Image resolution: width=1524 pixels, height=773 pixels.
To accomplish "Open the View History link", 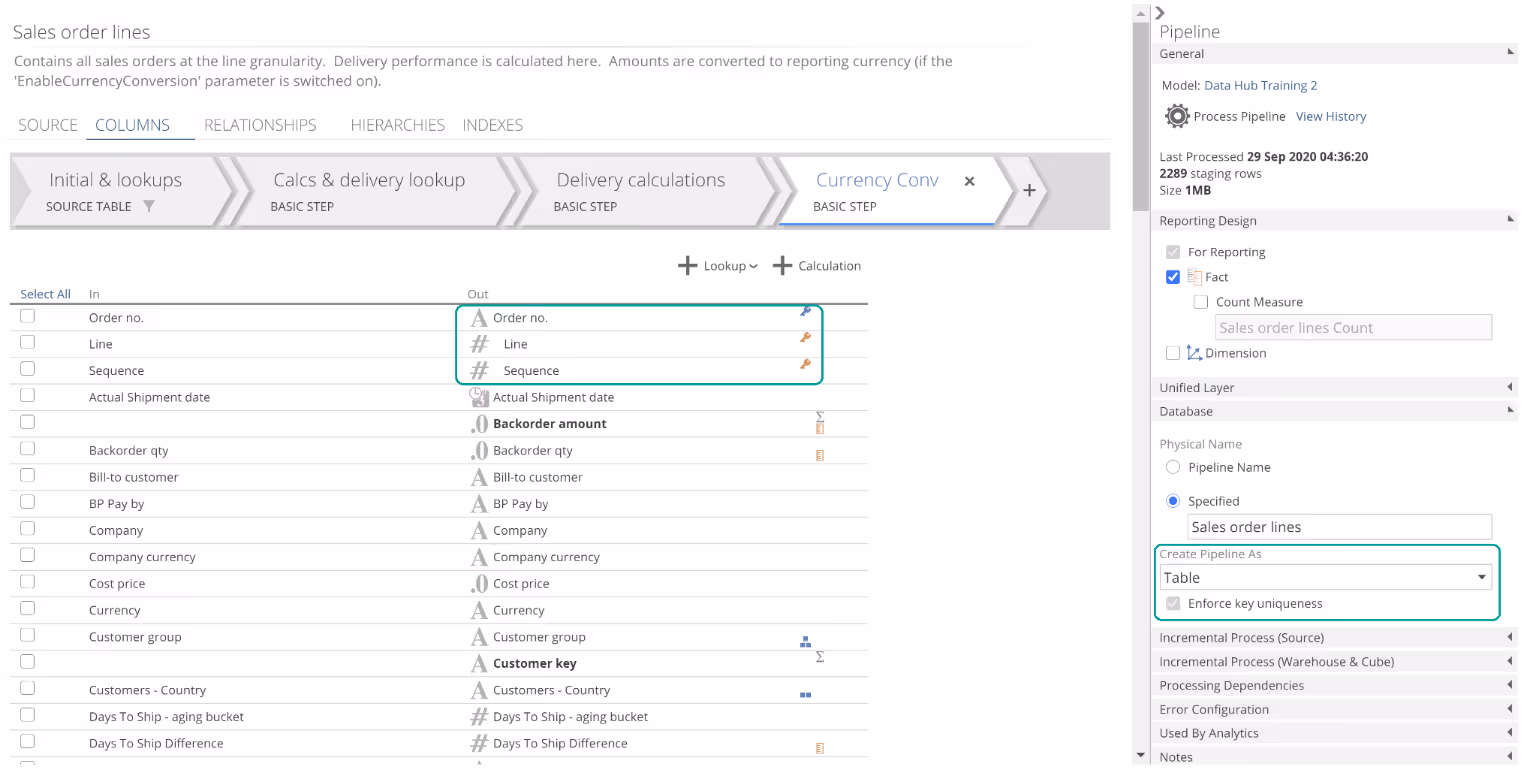I will point(1330,116).
